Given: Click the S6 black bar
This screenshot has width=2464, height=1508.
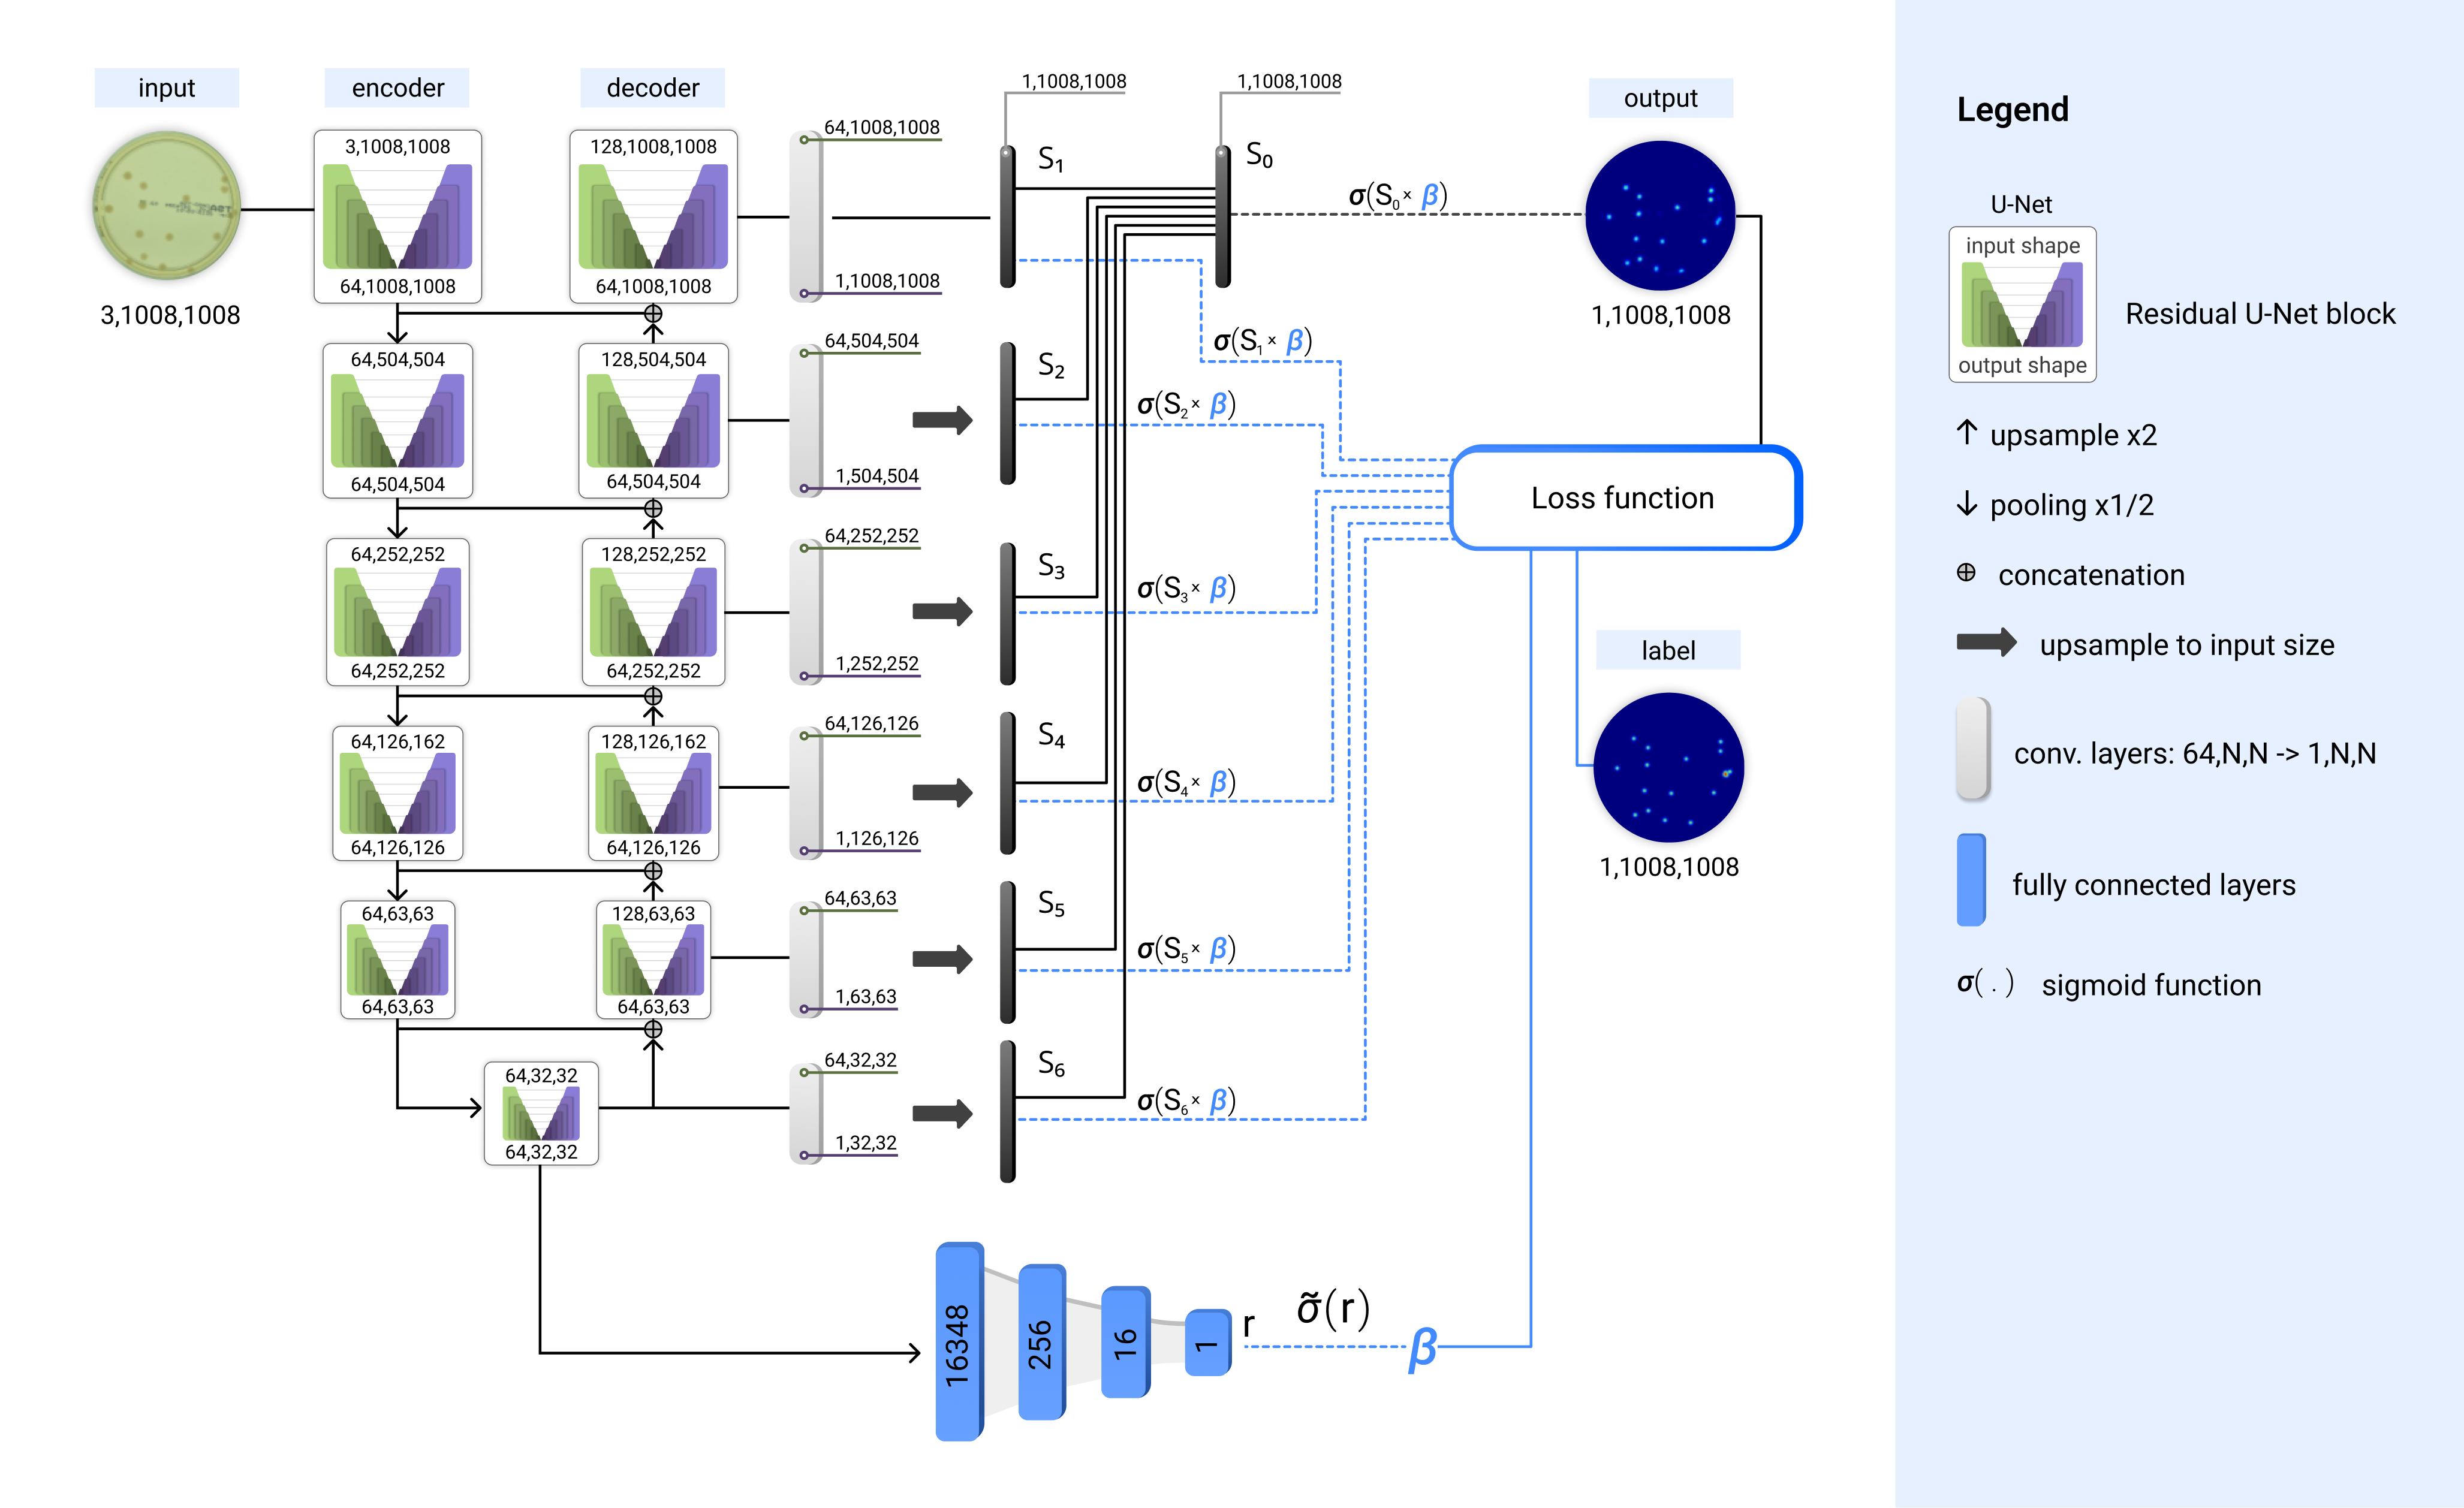Looking at the screenshot, I should (1008, 1111).
